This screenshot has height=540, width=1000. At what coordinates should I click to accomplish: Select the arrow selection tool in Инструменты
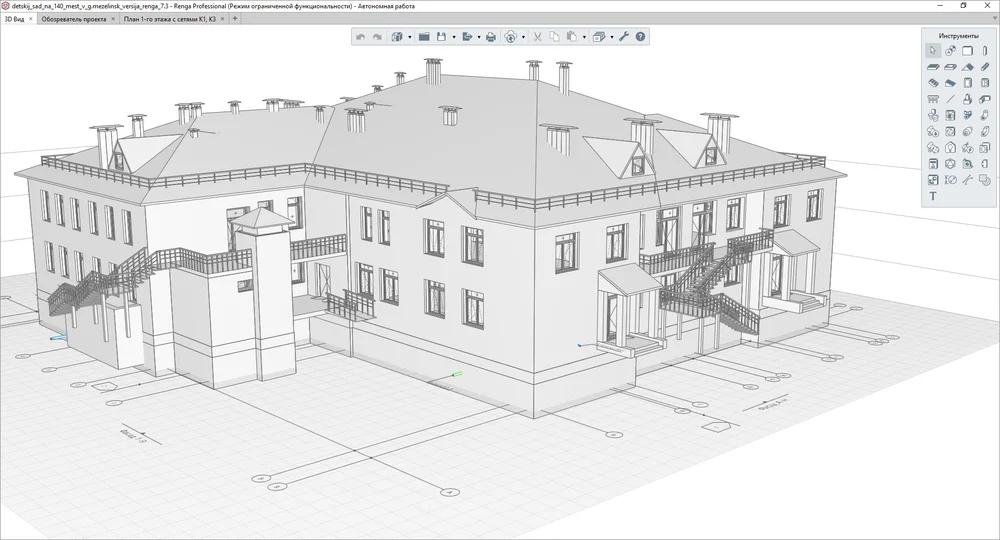(932, 50)
